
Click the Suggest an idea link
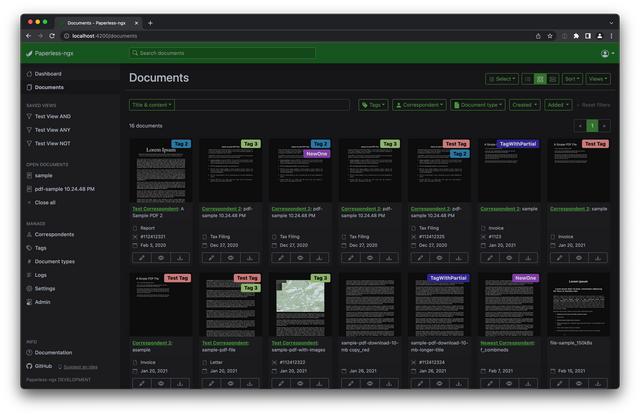(80, 367)
